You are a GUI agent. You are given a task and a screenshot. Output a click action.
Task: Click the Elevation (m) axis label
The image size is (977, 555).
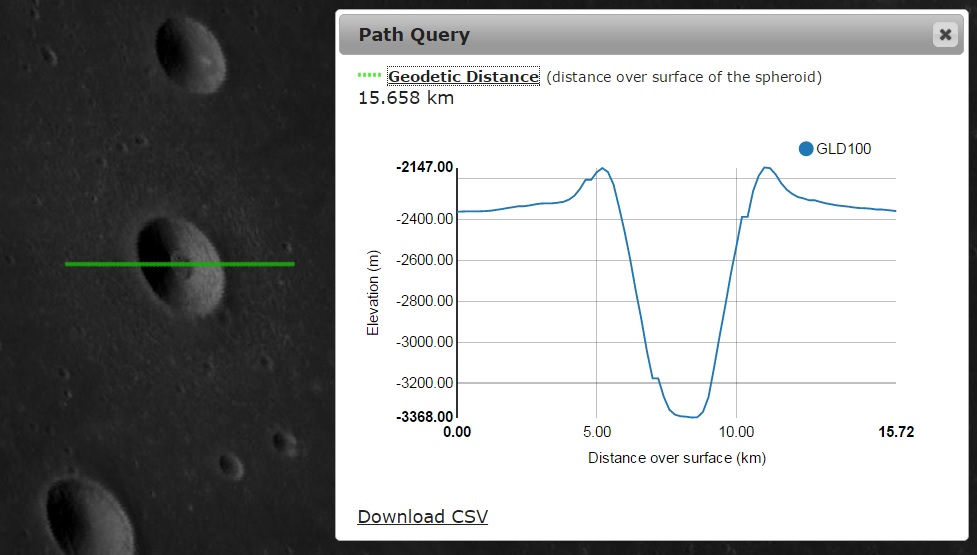pos(373,291)
